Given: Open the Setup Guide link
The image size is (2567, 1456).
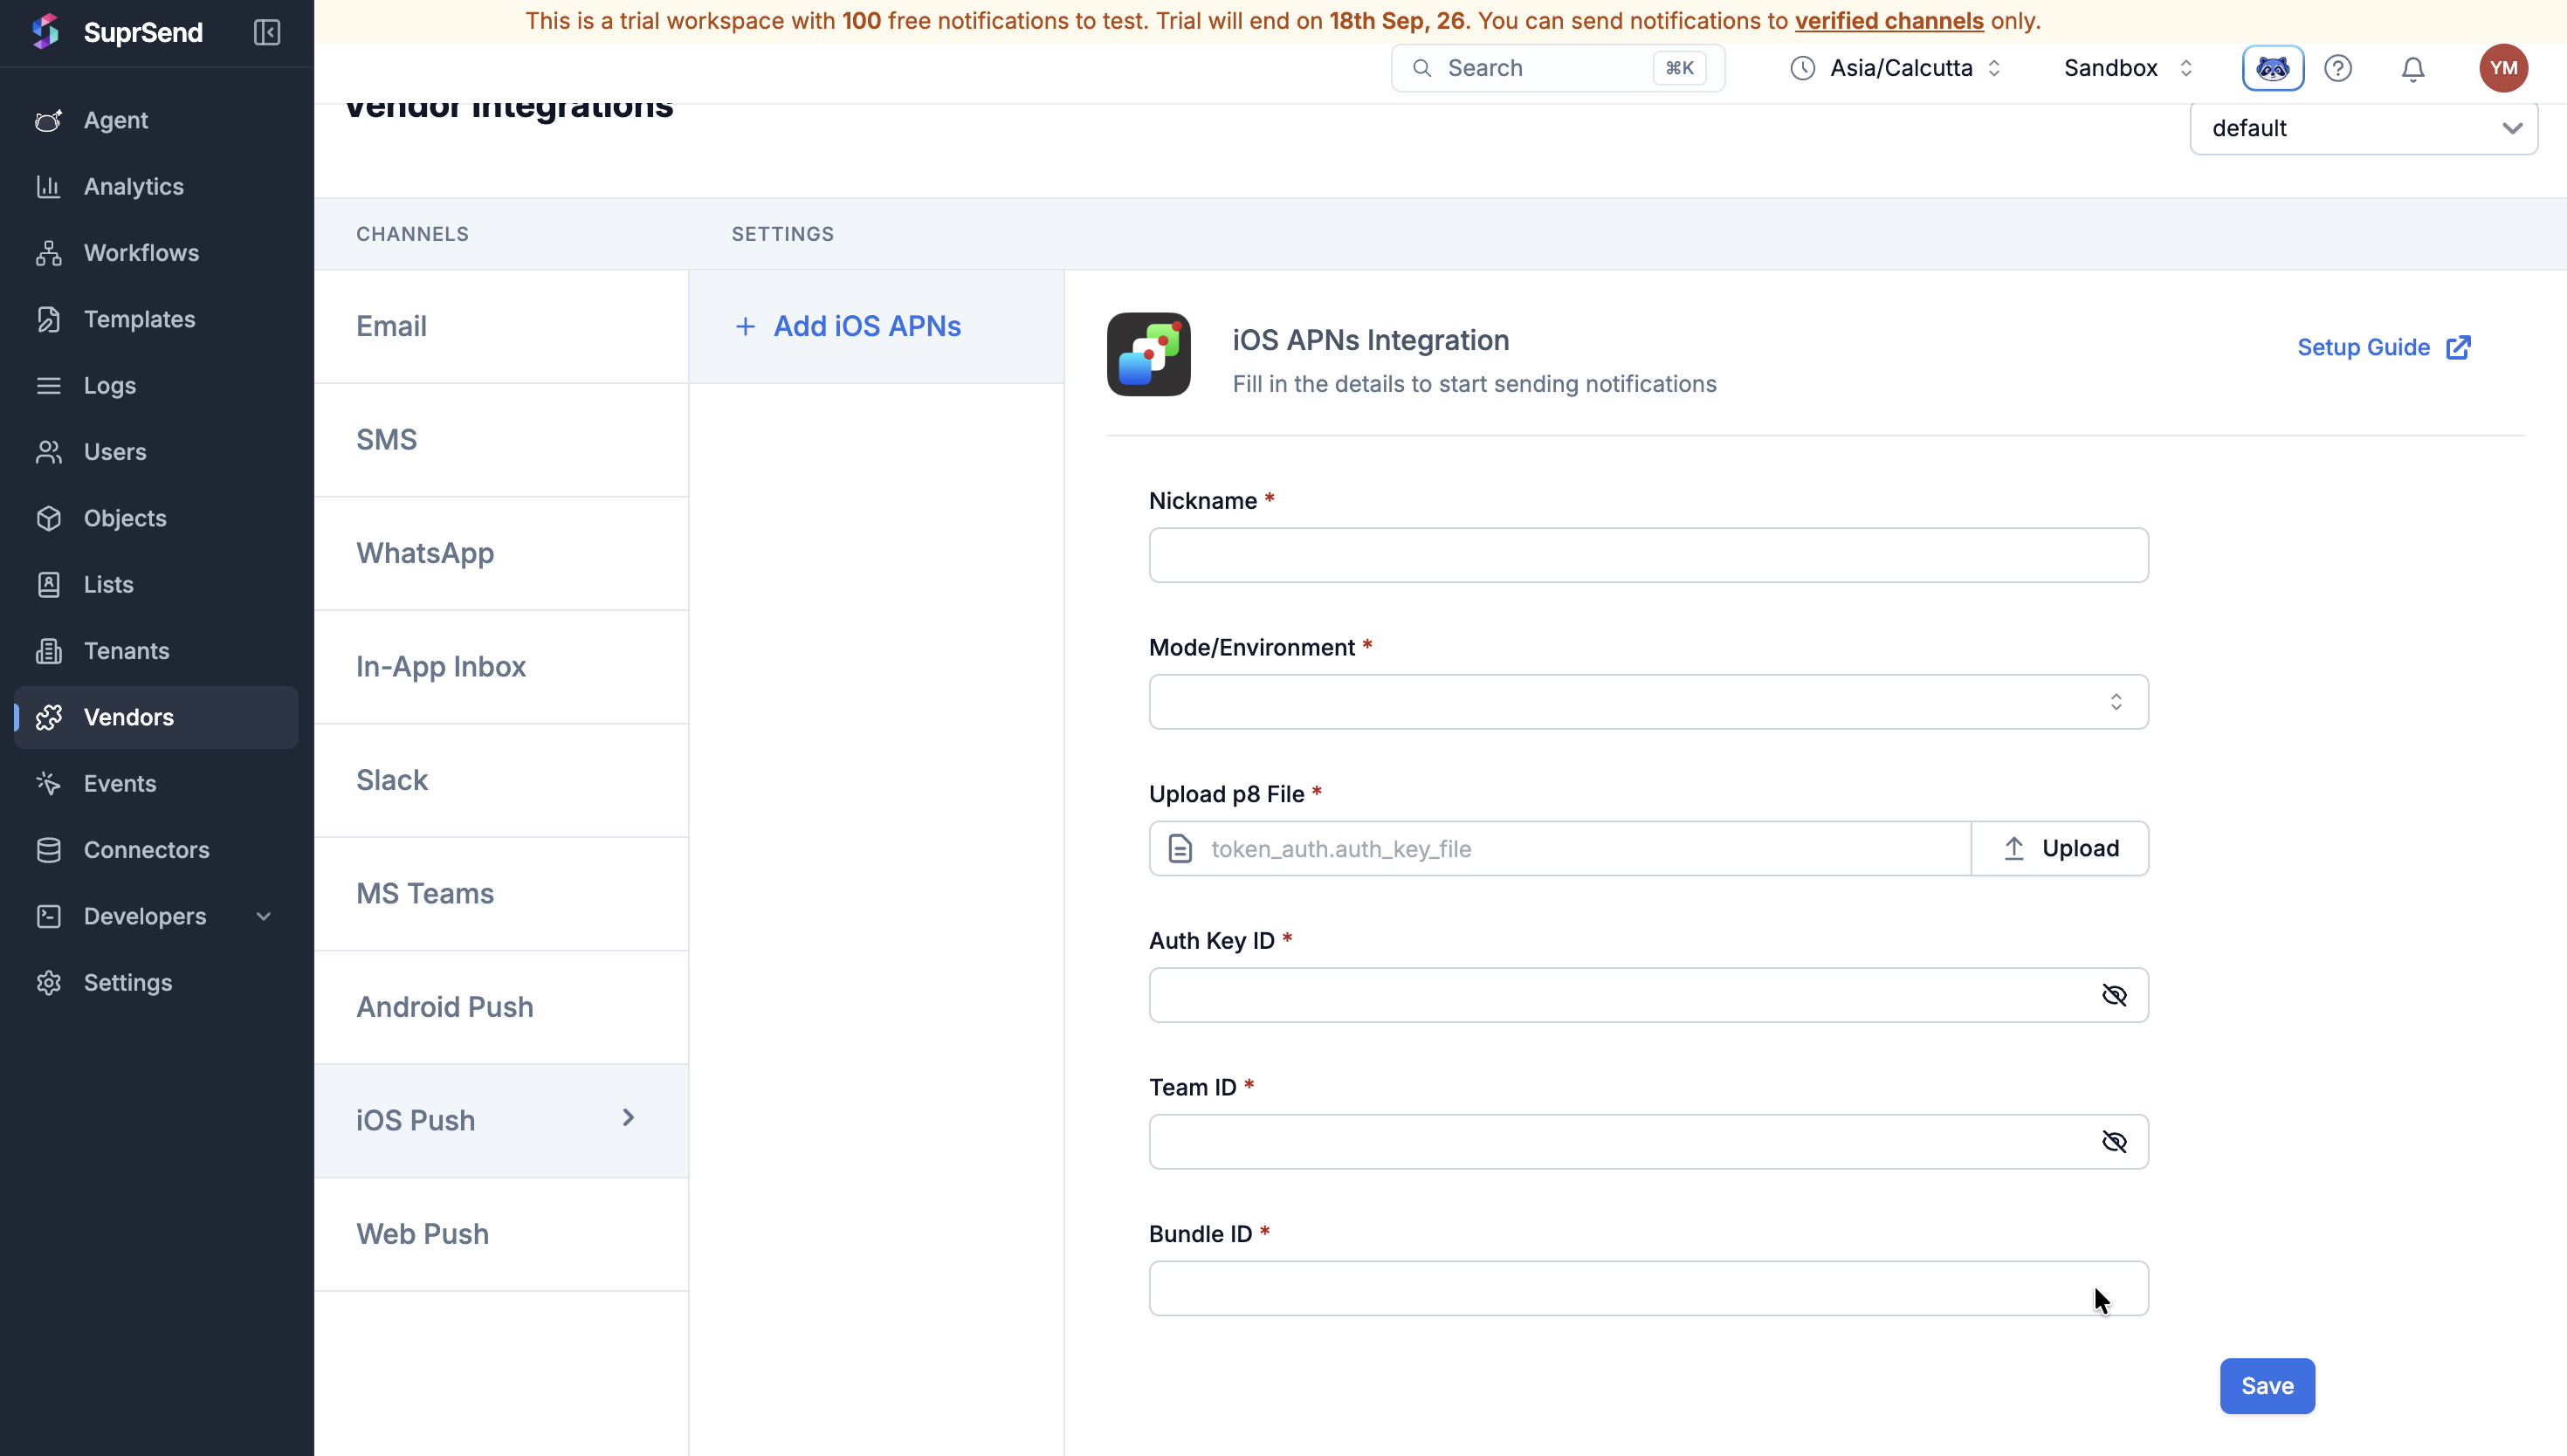Looking at the screenshot, I should 2384,347.
